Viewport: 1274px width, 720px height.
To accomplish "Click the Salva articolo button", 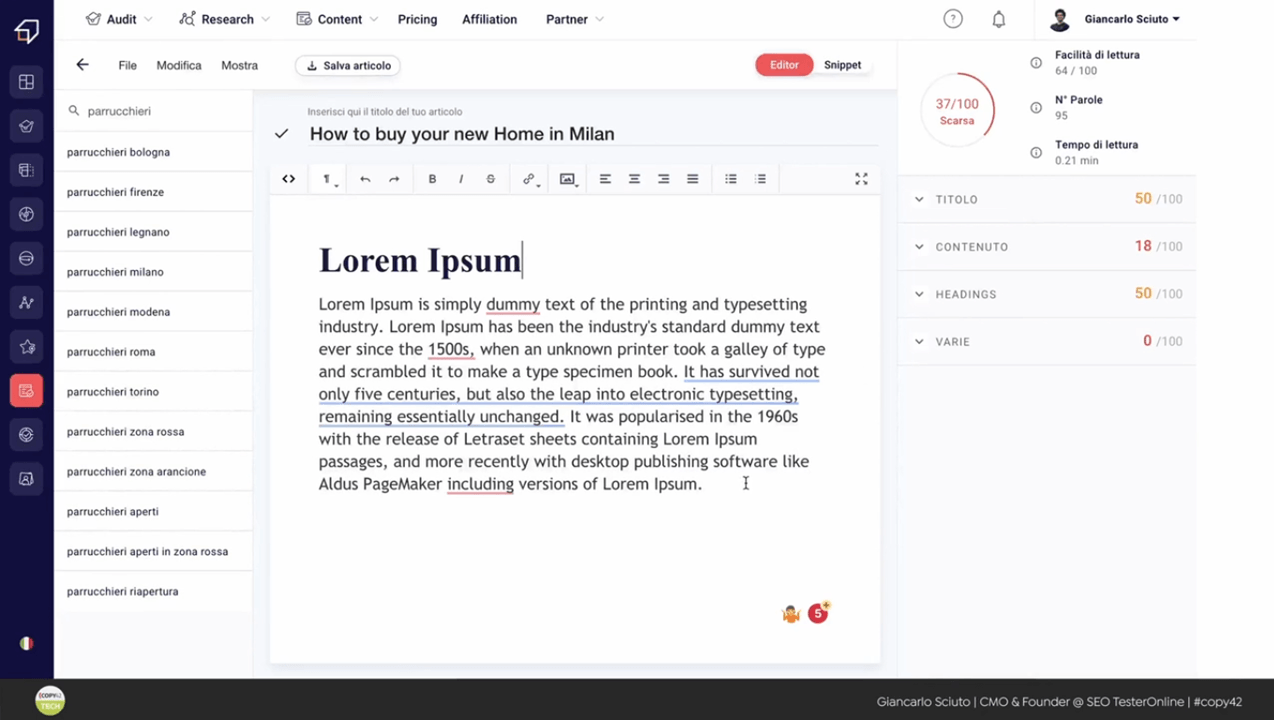I will tap(348, 65).
